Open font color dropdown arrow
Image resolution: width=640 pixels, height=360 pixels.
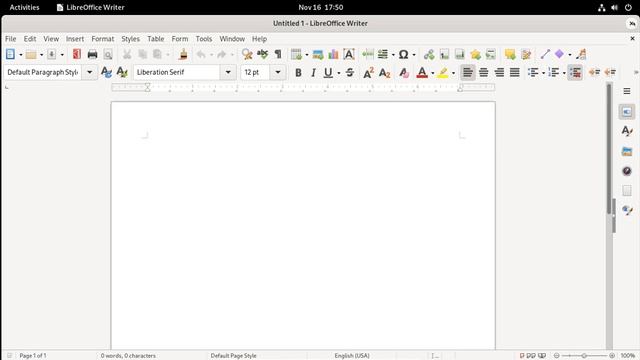(433, 73)
